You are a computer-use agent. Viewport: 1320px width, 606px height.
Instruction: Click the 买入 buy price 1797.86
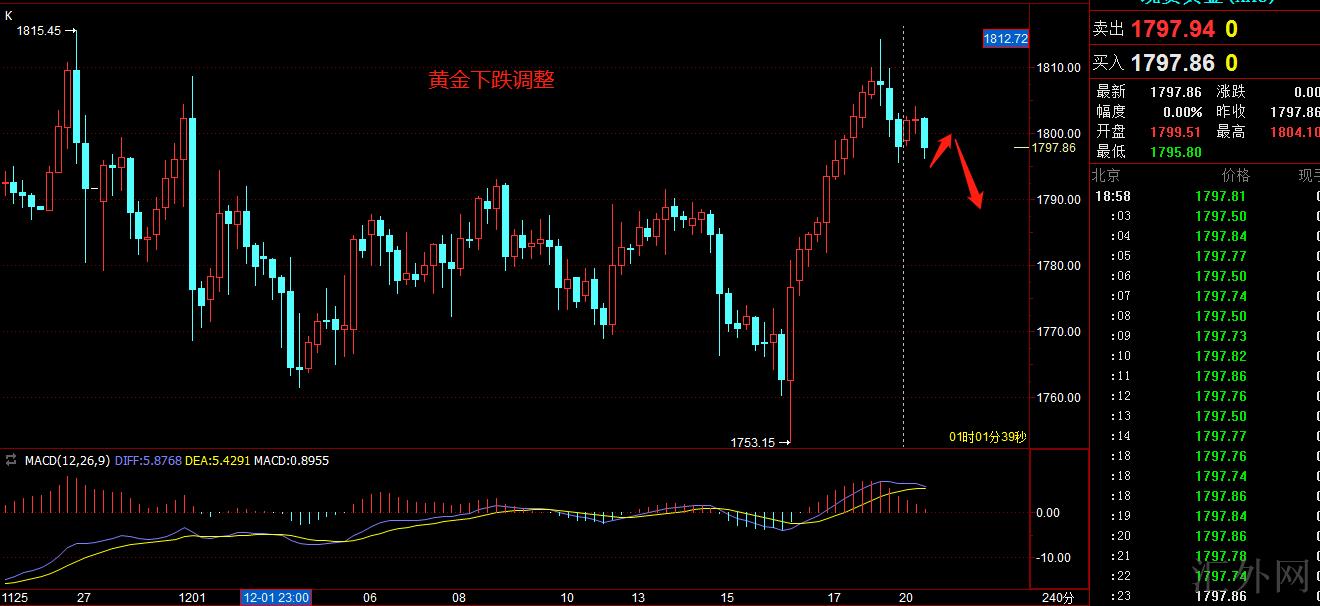(1172, 63)
